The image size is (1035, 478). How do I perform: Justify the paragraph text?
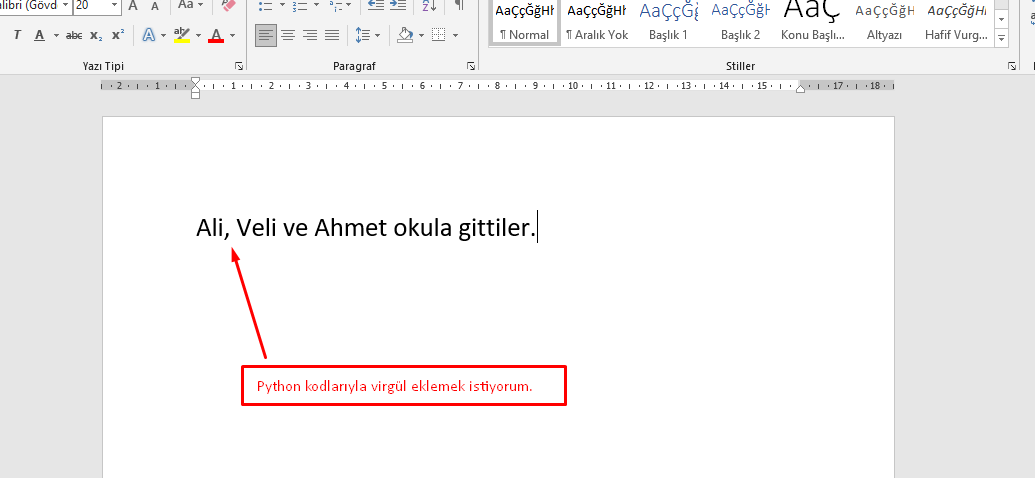pos(332,35)
